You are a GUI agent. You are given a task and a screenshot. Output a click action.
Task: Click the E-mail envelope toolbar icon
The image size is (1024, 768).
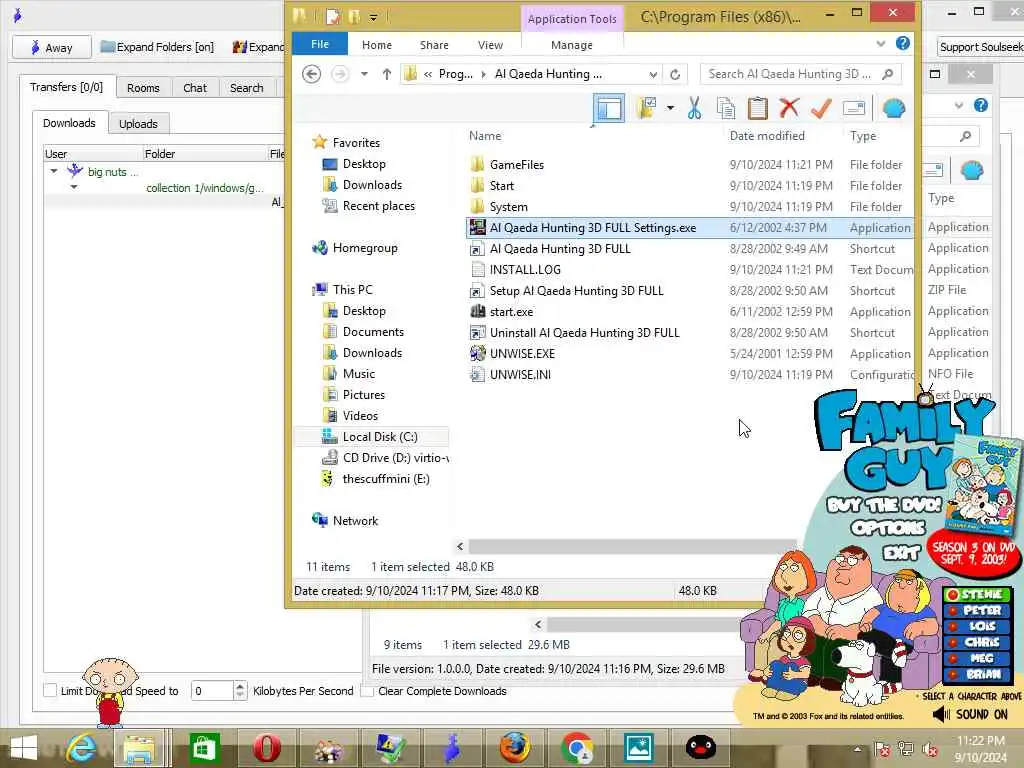click(854, 108)
